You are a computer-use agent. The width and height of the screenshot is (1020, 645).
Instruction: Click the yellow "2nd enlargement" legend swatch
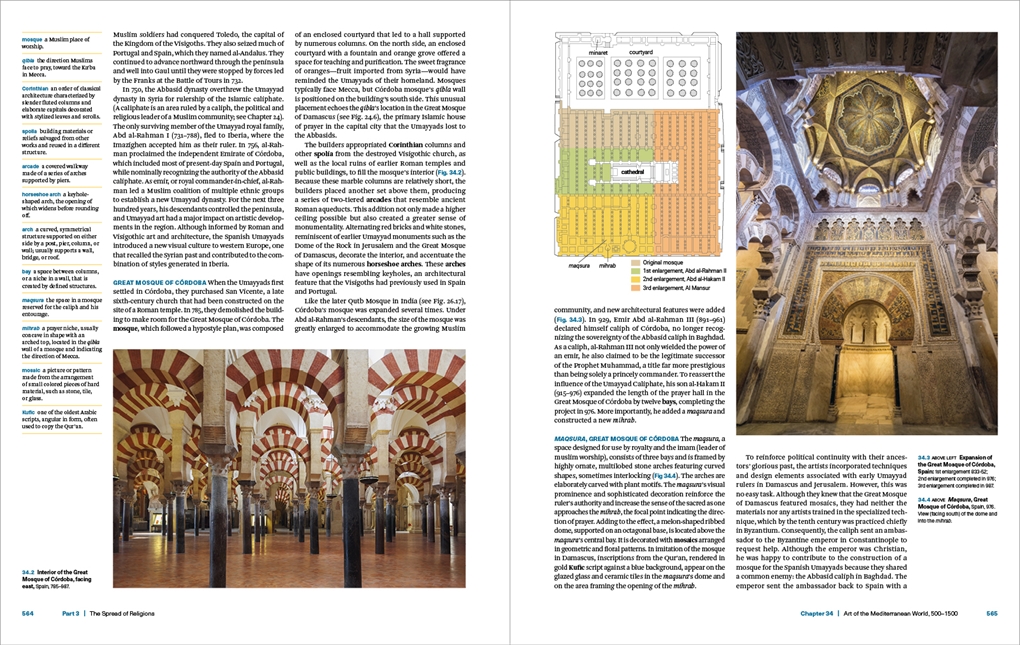point(637,280)
